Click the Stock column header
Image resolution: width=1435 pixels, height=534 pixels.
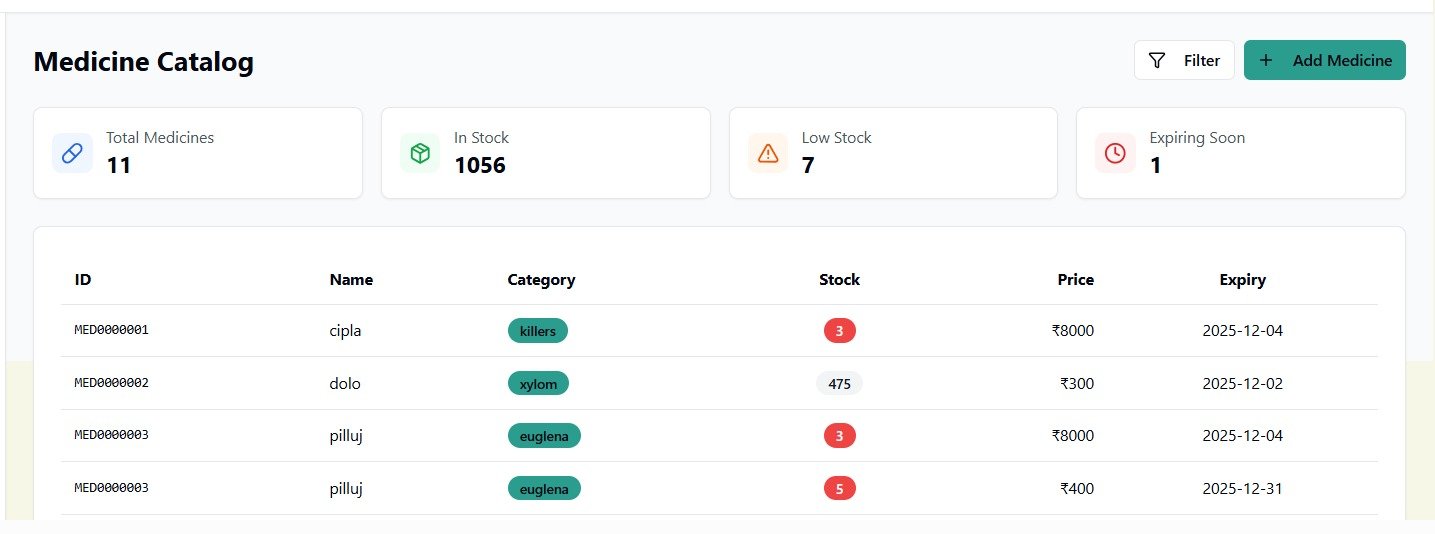tap(839, 280)
